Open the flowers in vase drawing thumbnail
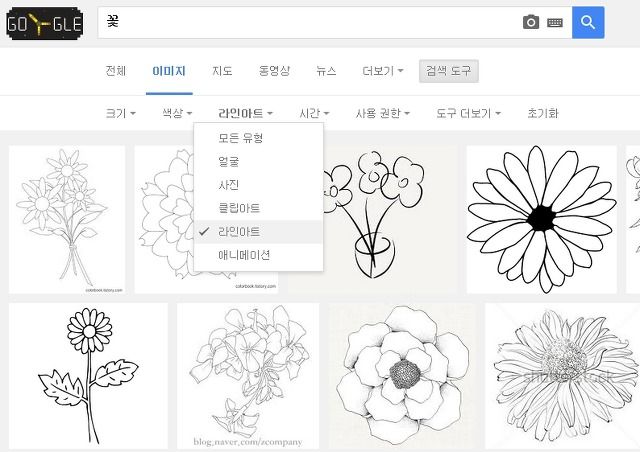640x452 pixels. (x=390, y=219)
